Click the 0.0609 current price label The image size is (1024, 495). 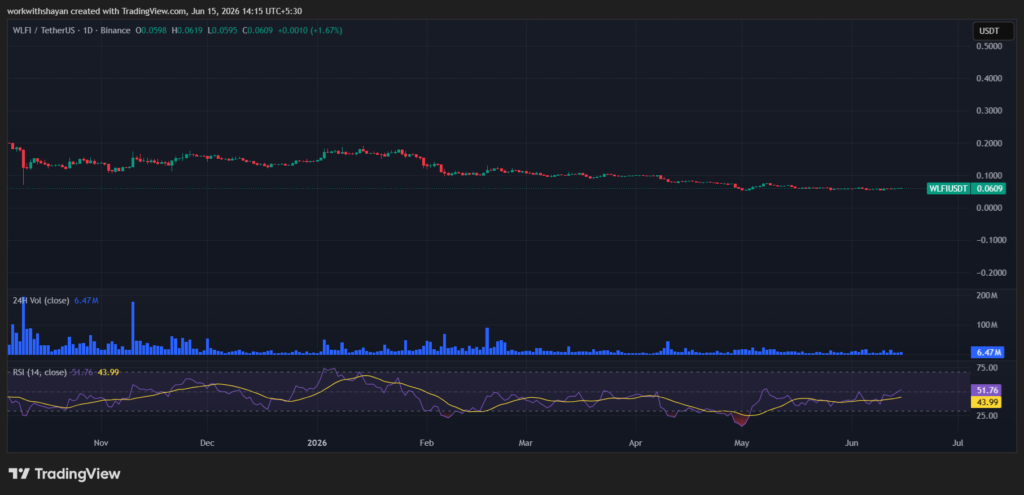pyautogui.click(x=987, y=189)
